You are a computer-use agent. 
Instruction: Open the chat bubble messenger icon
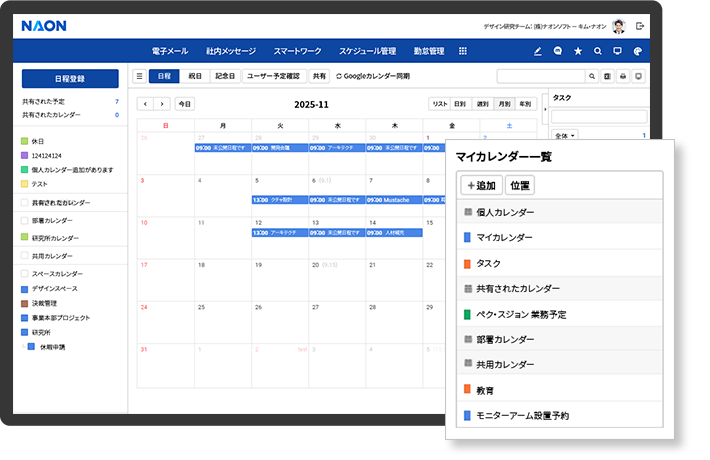click(558, 51)
